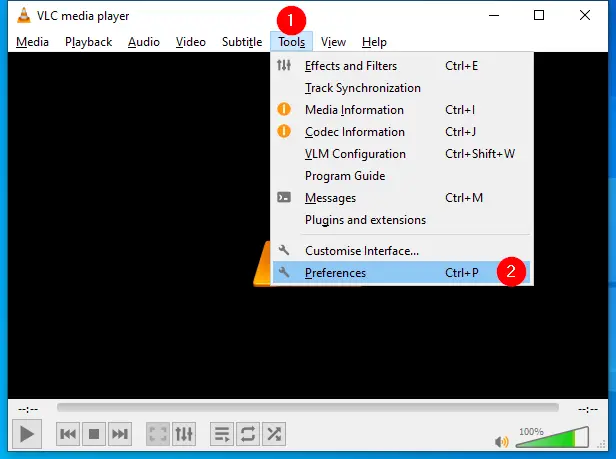Open the Playback menu
The width and height of the screenshot is (616, 459).
[x=88, y=42]
